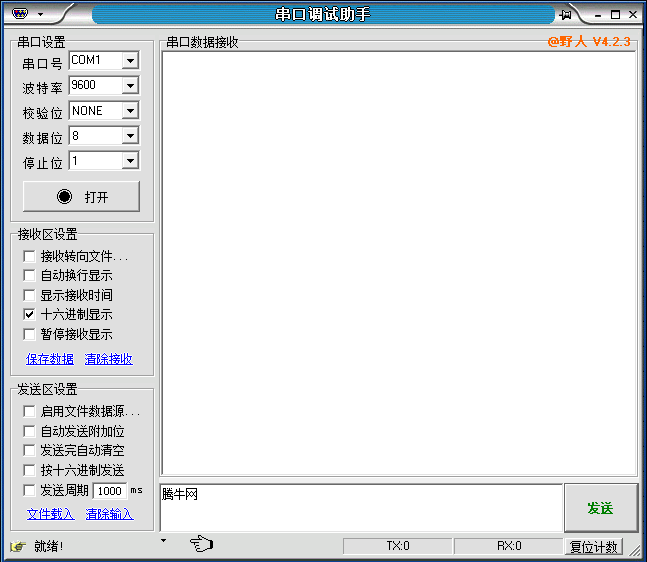Click the small arrow beside the title bar logo
647x562 pixels.
tap(40, 14)
